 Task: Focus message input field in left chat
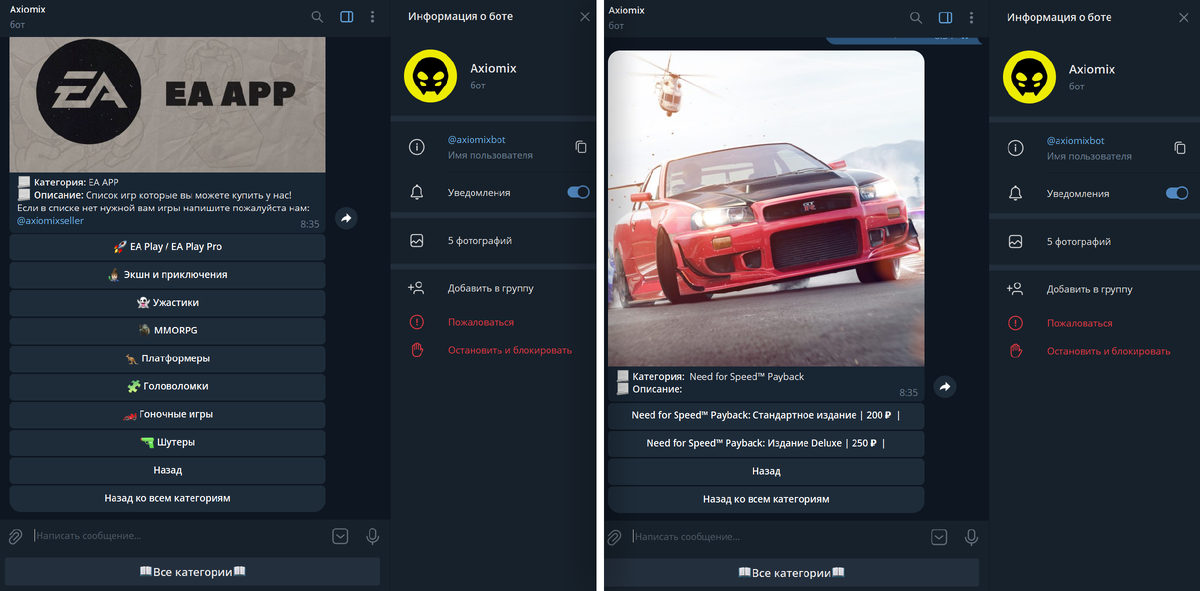coord(178,536)
